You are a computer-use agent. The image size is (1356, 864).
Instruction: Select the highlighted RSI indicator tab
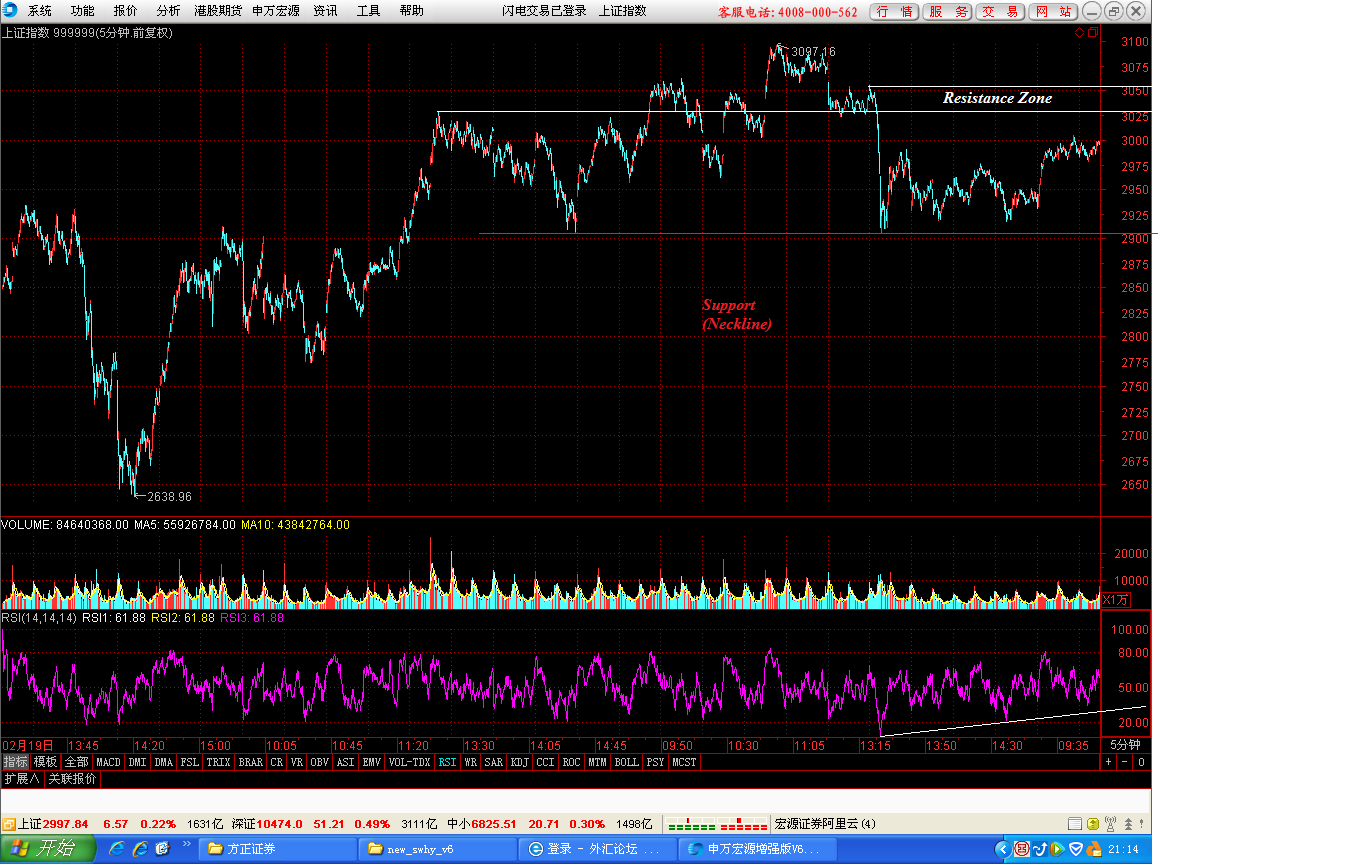pyautogui.click(x=447, y=762)
